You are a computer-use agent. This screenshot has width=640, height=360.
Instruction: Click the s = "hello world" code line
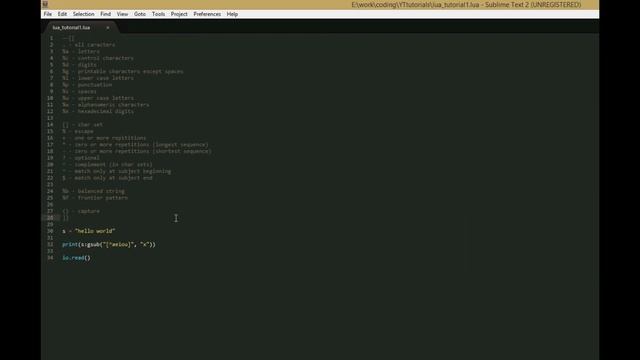coord(89,231)
